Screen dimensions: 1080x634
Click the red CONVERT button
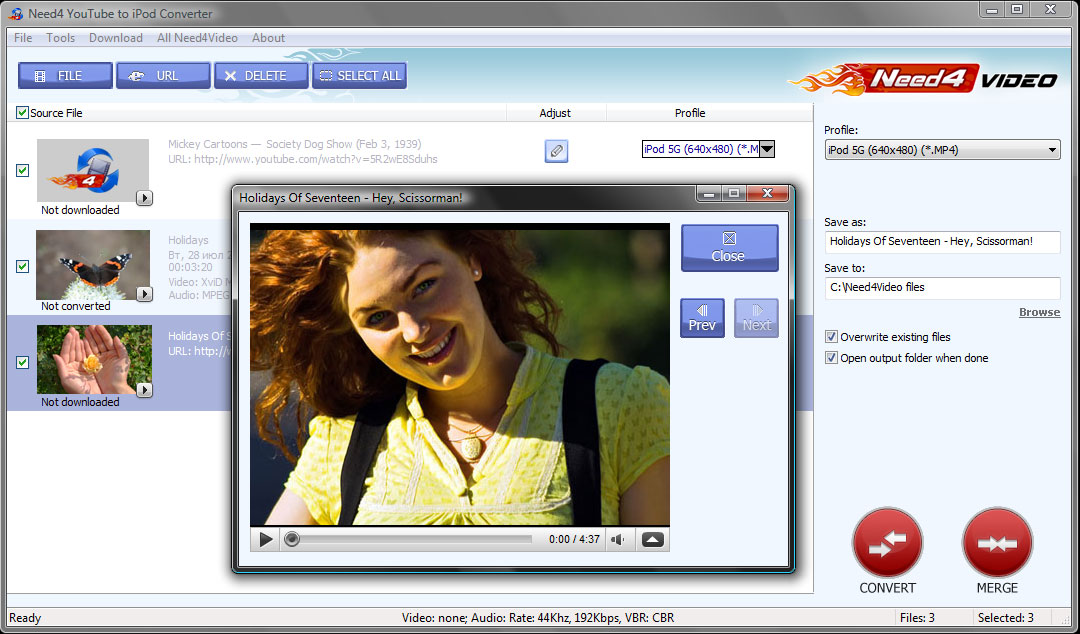click(887, 543)
